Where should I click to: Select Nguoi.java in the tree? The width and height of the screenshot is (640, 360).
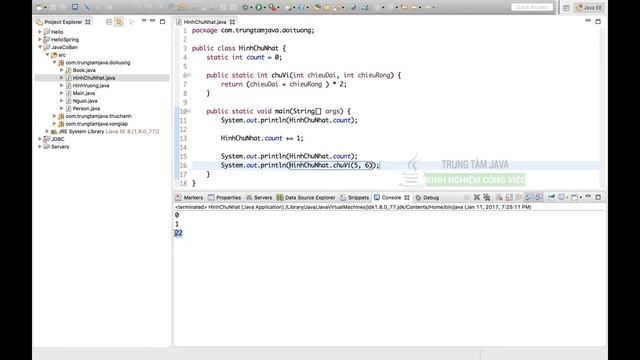[85, 100]
